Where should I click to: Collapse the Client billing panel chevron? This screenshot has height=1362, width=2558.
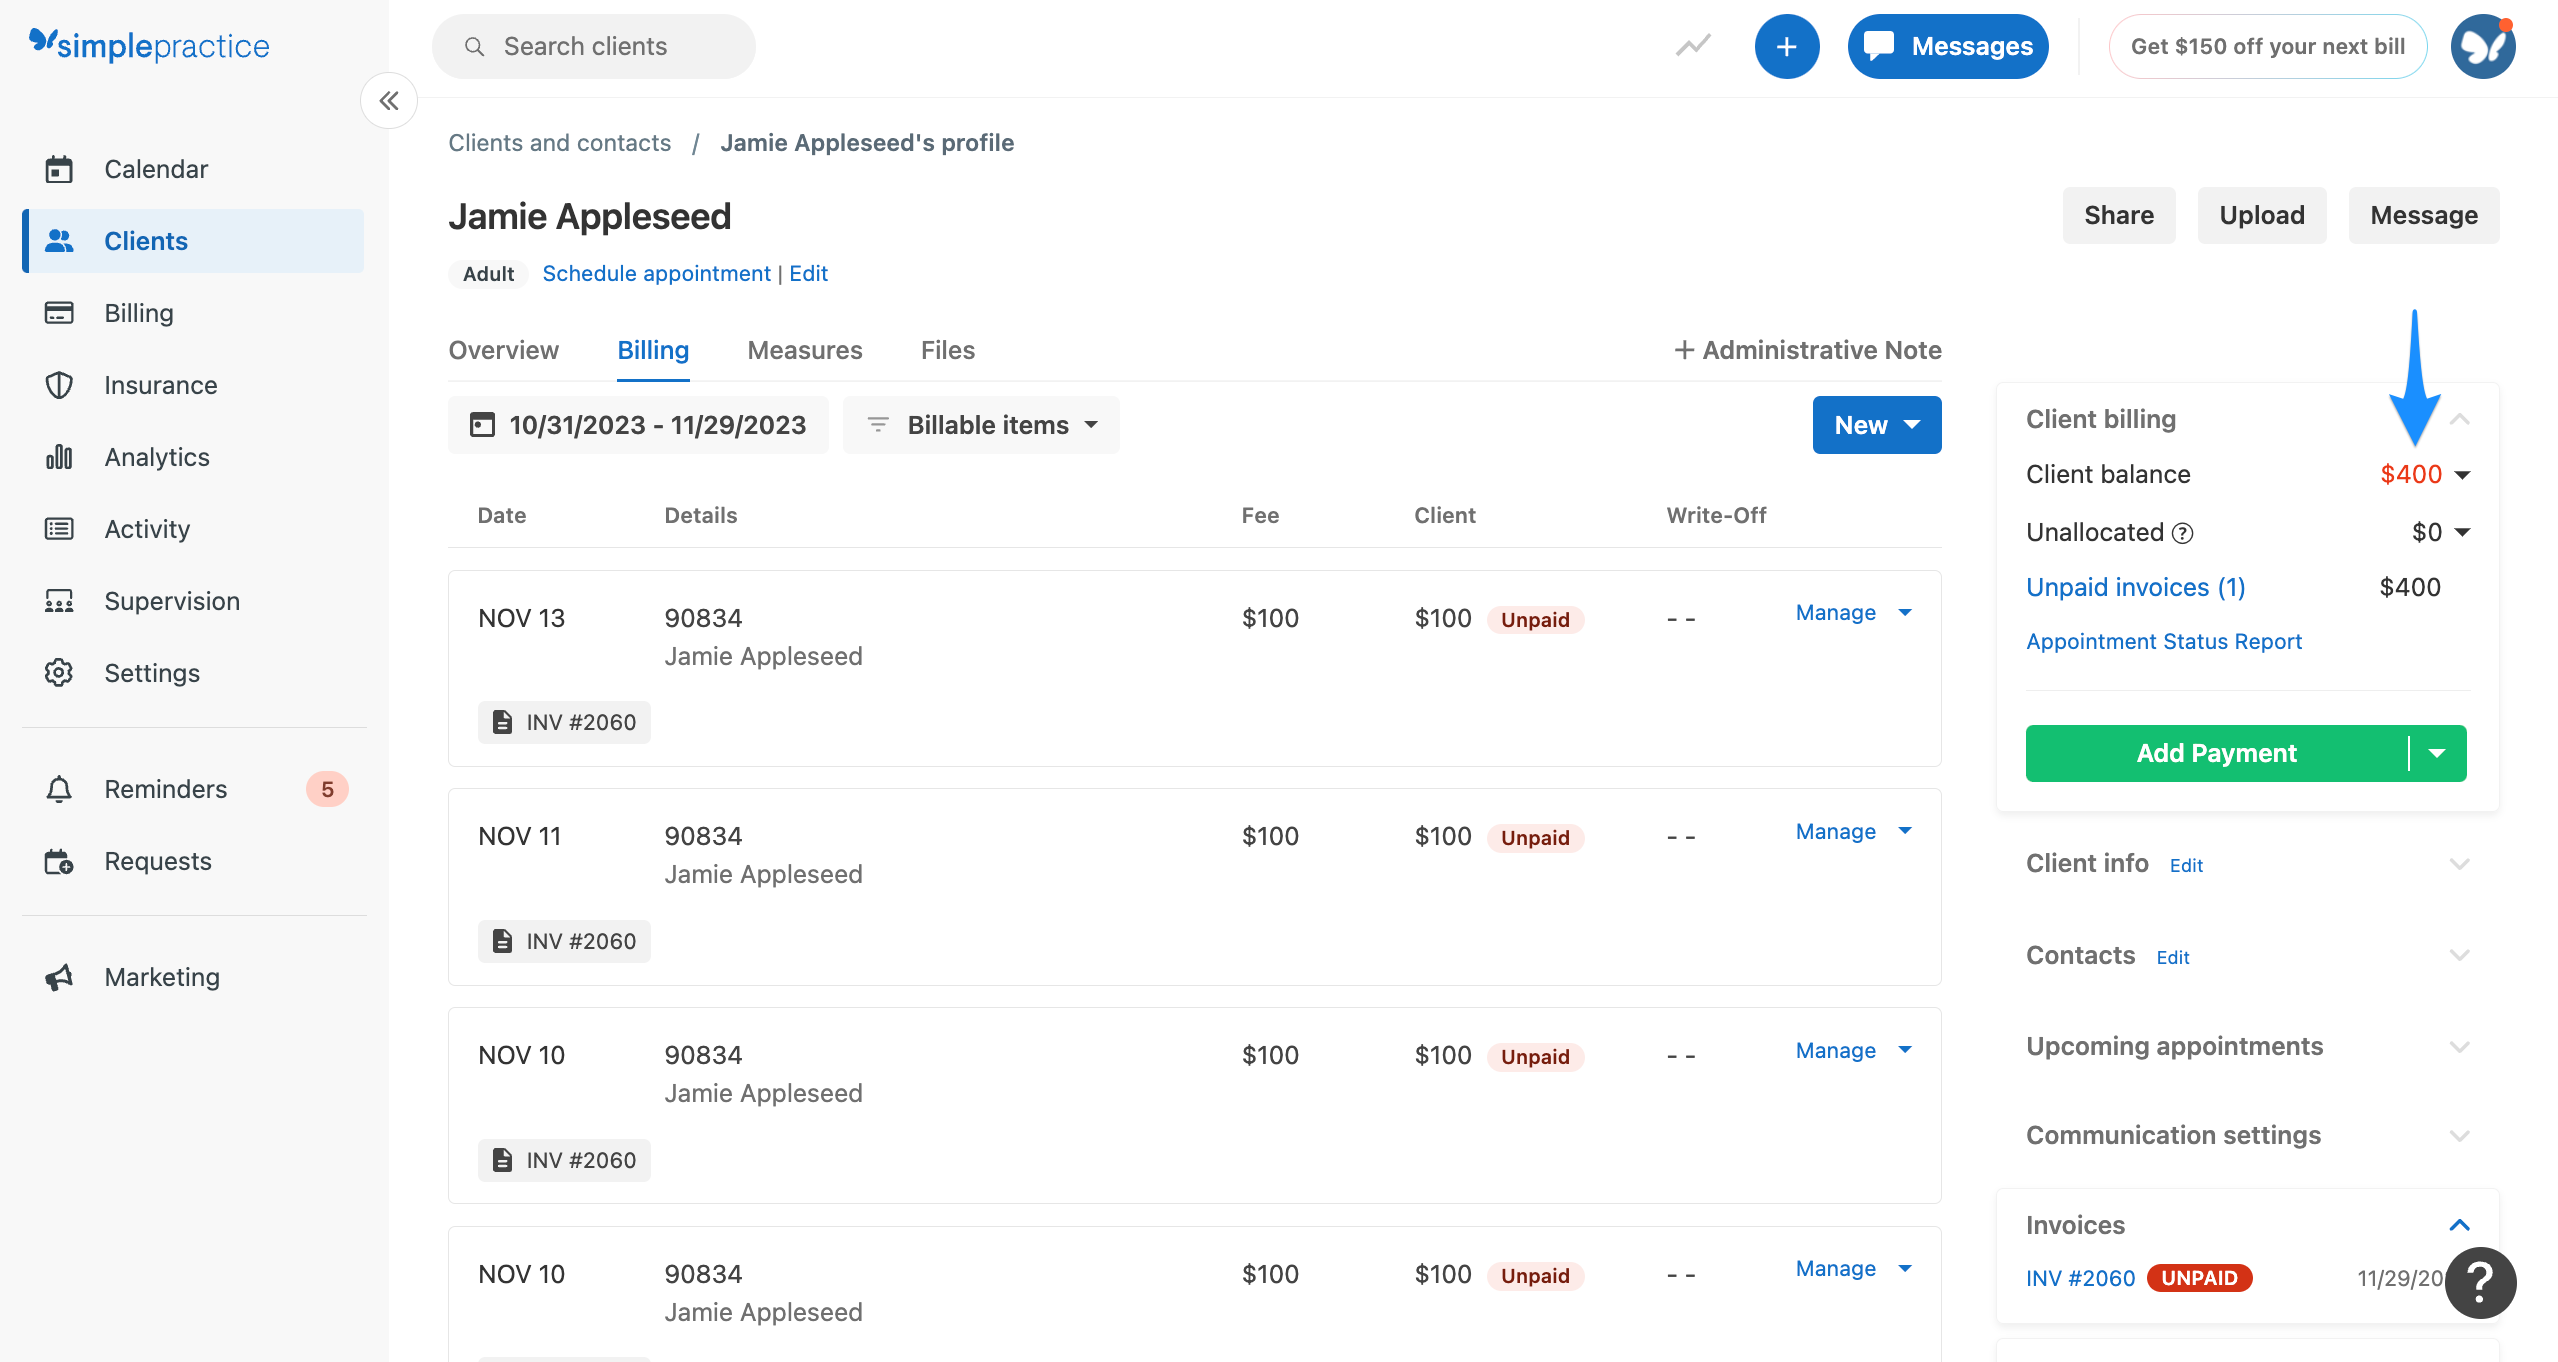tap(2460, 419)
